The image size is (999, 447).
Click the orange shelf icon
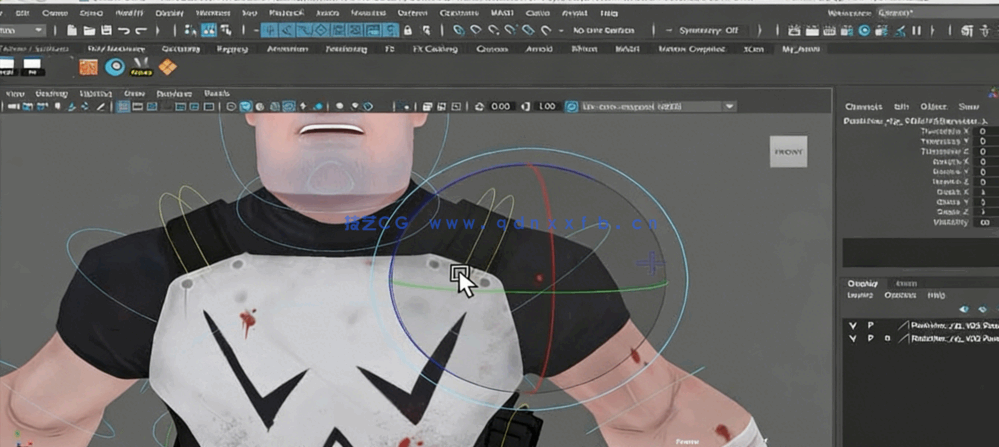[89, 67]
